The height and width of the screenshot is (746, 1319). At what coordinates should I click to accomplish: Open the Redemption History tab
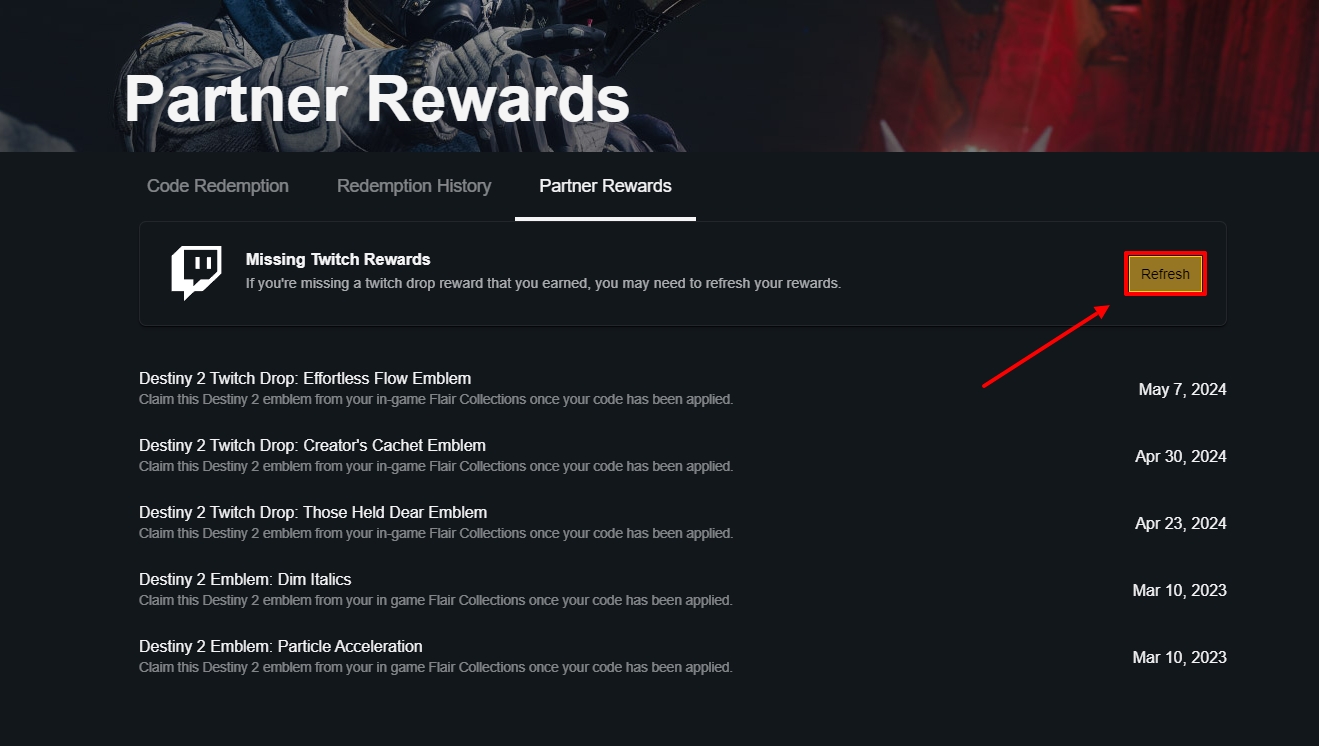click(414, 186)
